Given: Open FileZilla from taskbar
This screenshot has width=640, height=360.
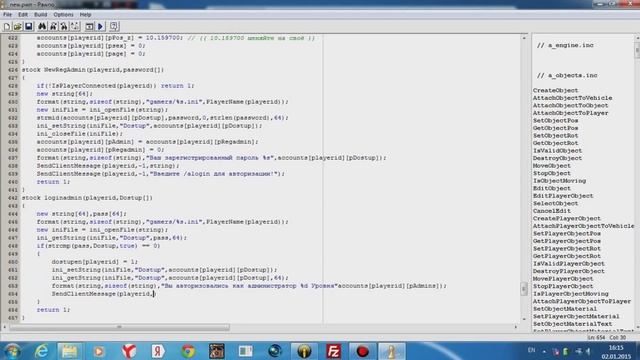Looking at the screenshot, I should 333,351.
